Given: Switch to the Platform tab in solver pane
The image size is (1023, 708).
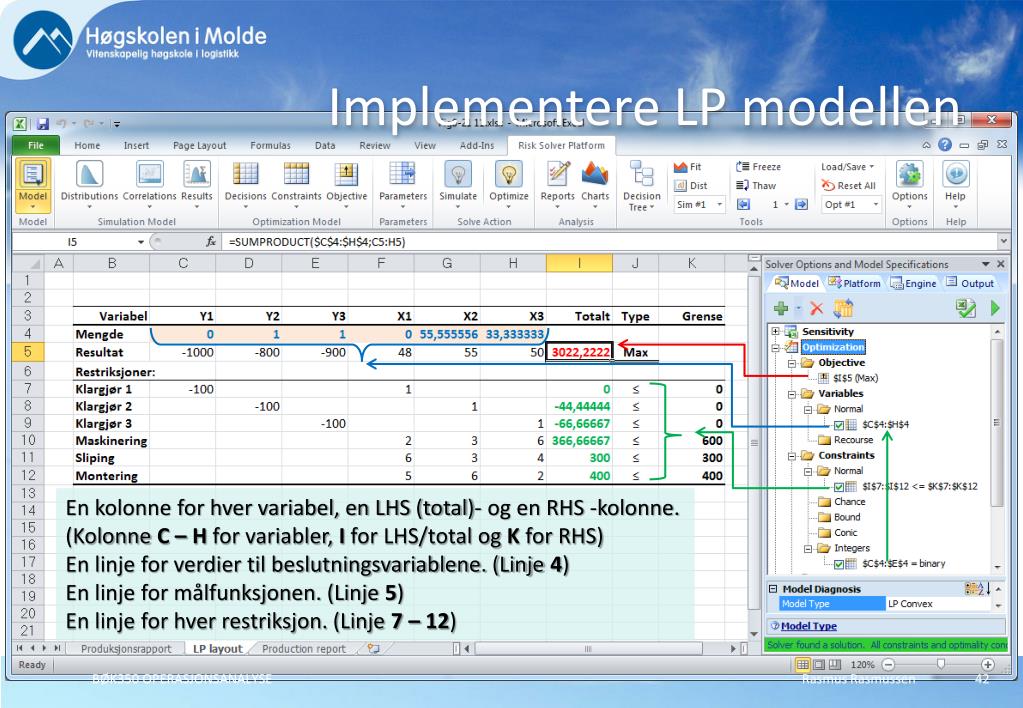Looking at the screenshot, I should tap(854, 283).
